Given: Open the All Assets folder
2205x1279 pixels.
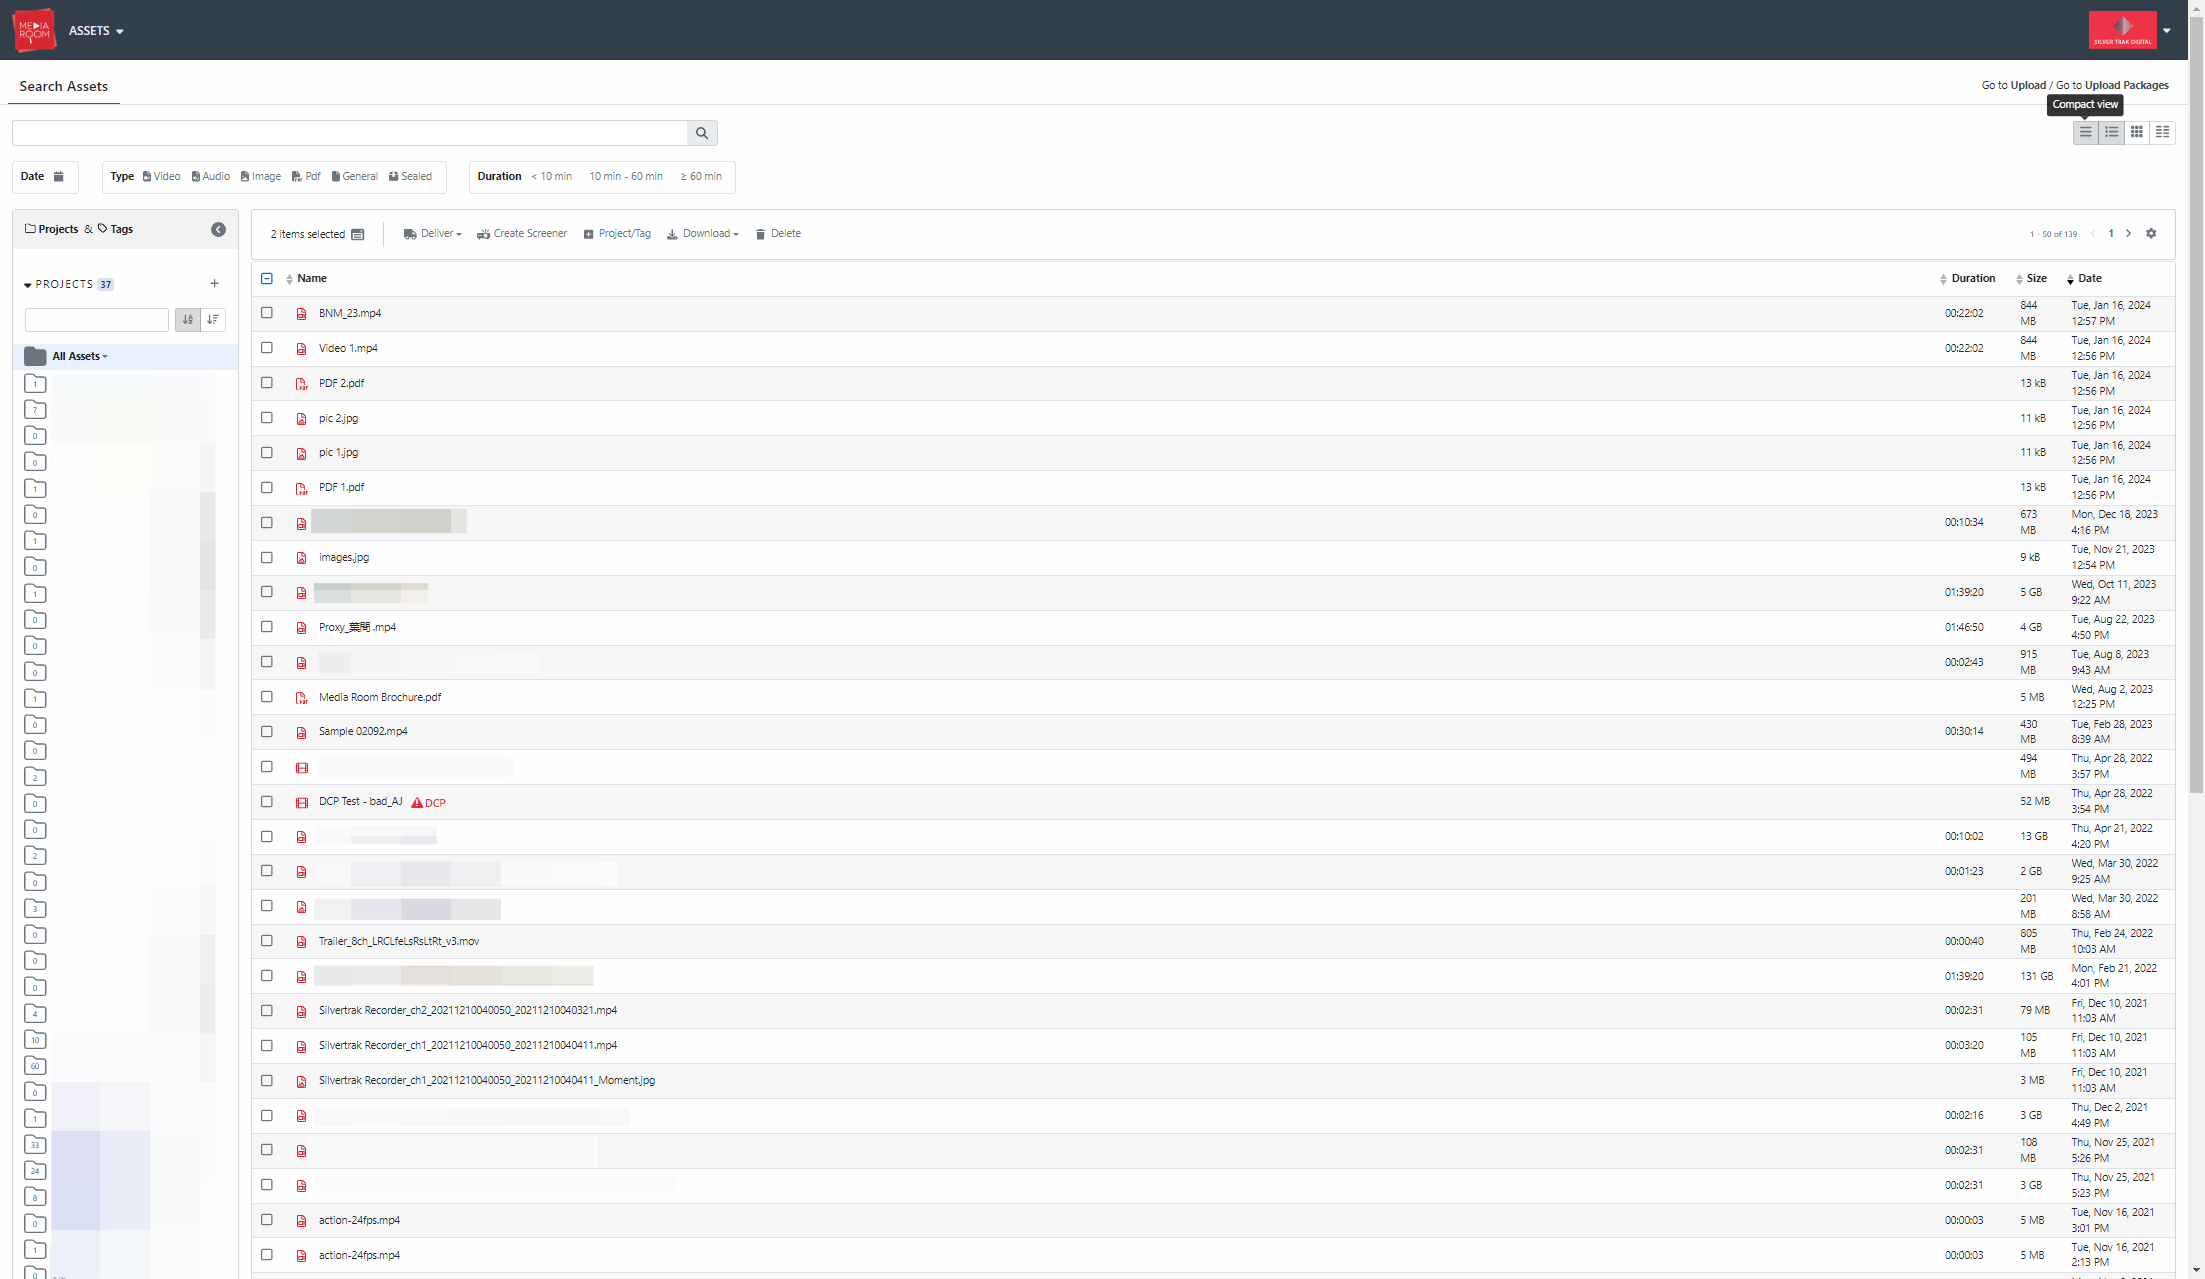Looking at the screenshot, I should [x=79, y=357].
